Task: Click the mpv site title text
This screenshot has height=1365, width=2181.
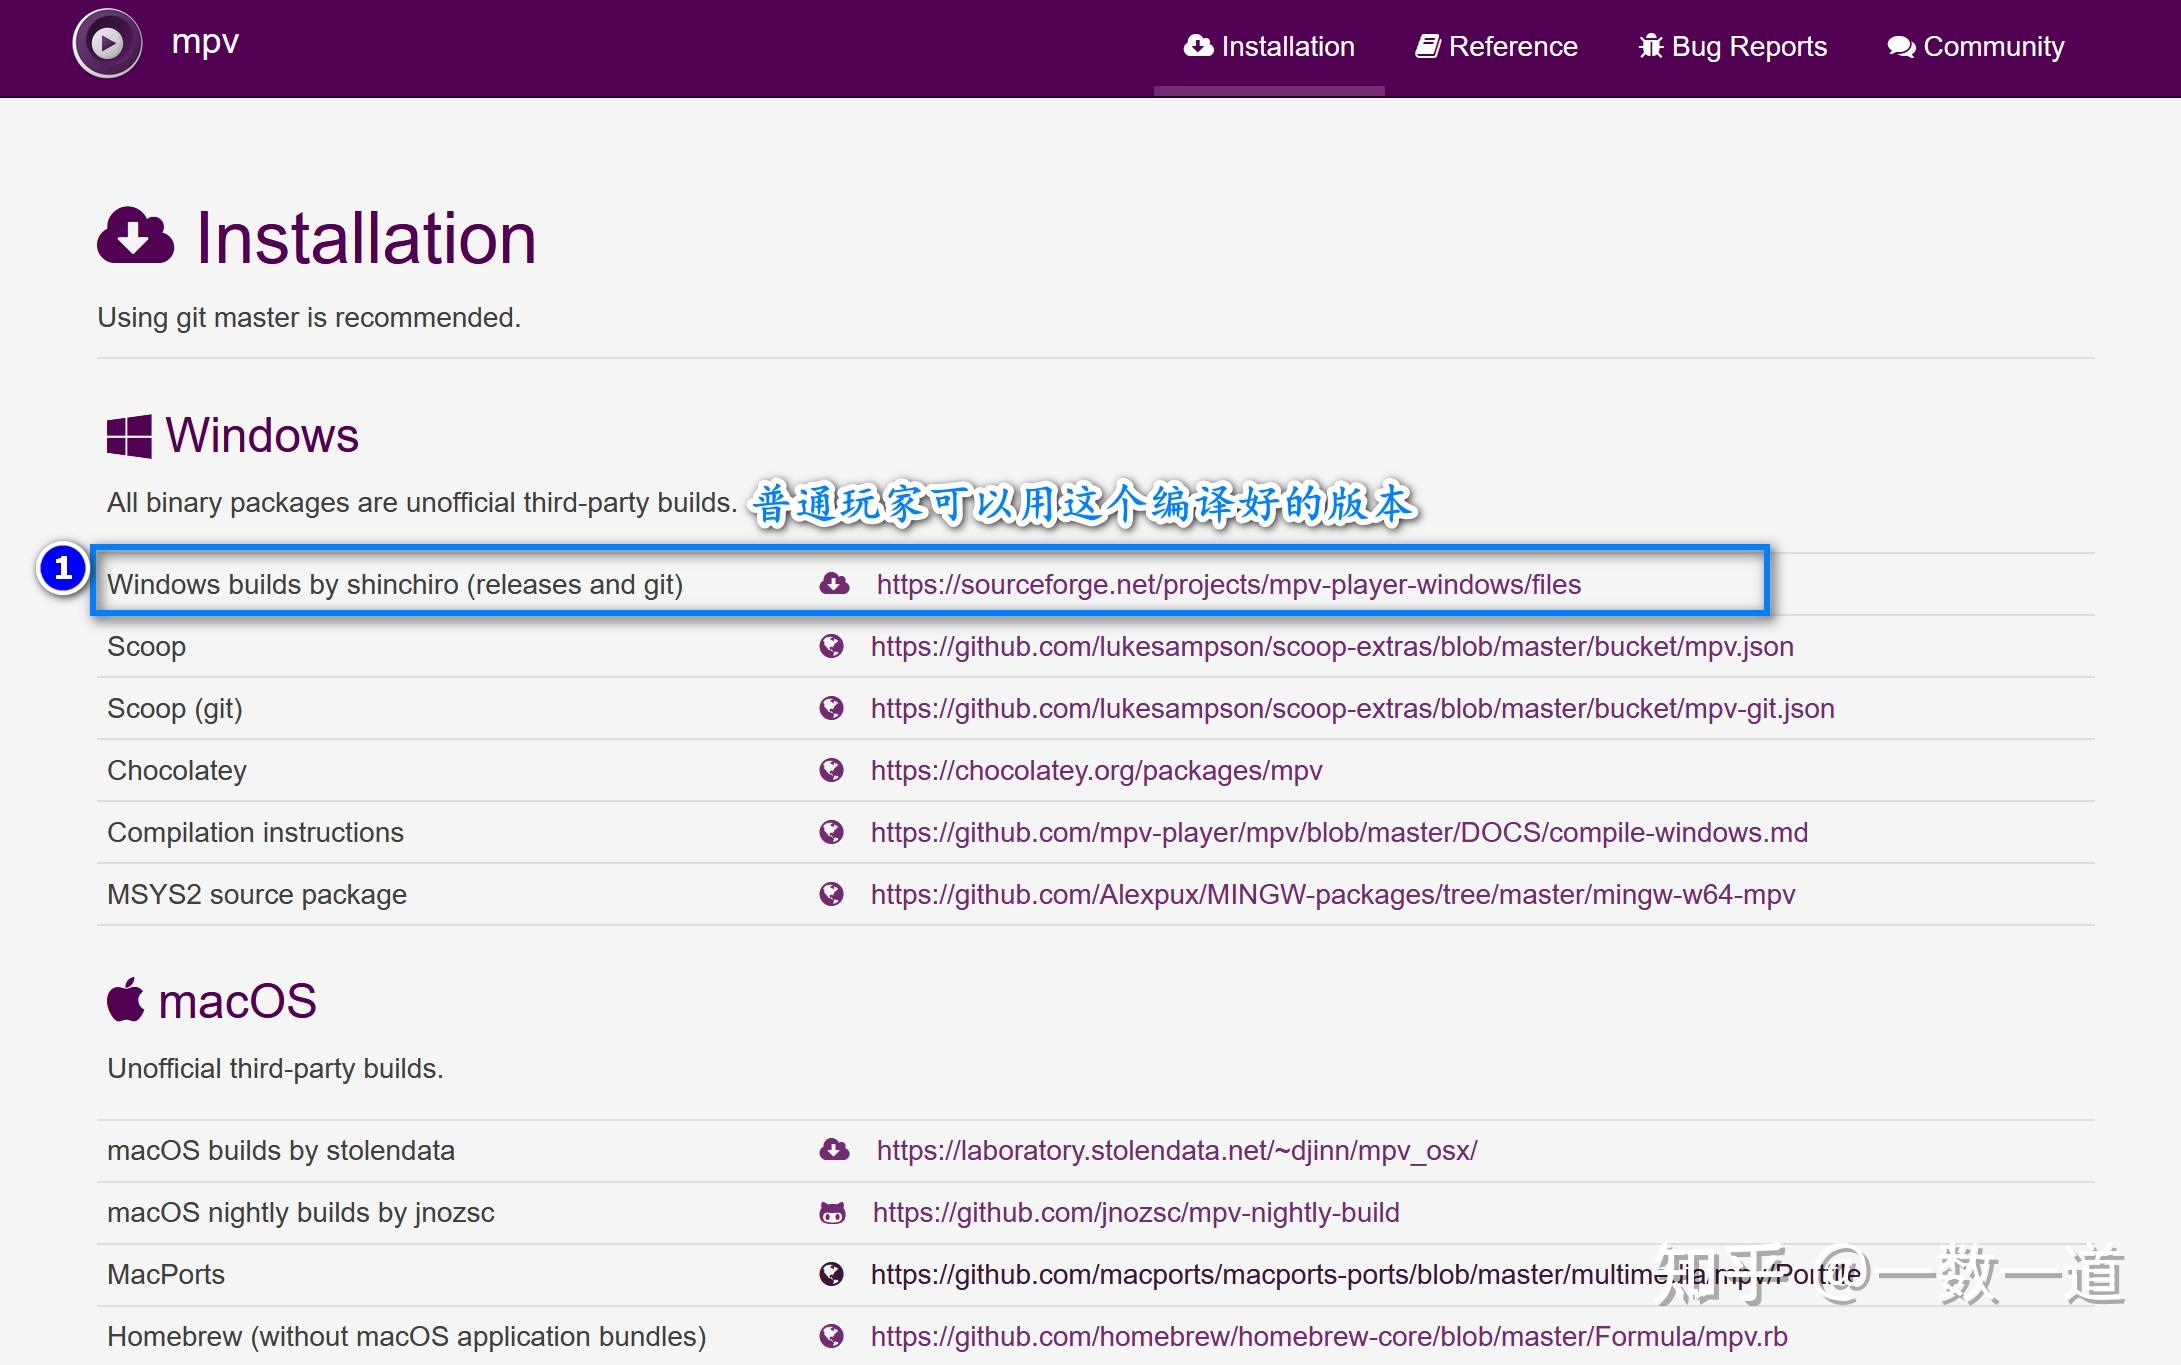Action: [205, 42]
